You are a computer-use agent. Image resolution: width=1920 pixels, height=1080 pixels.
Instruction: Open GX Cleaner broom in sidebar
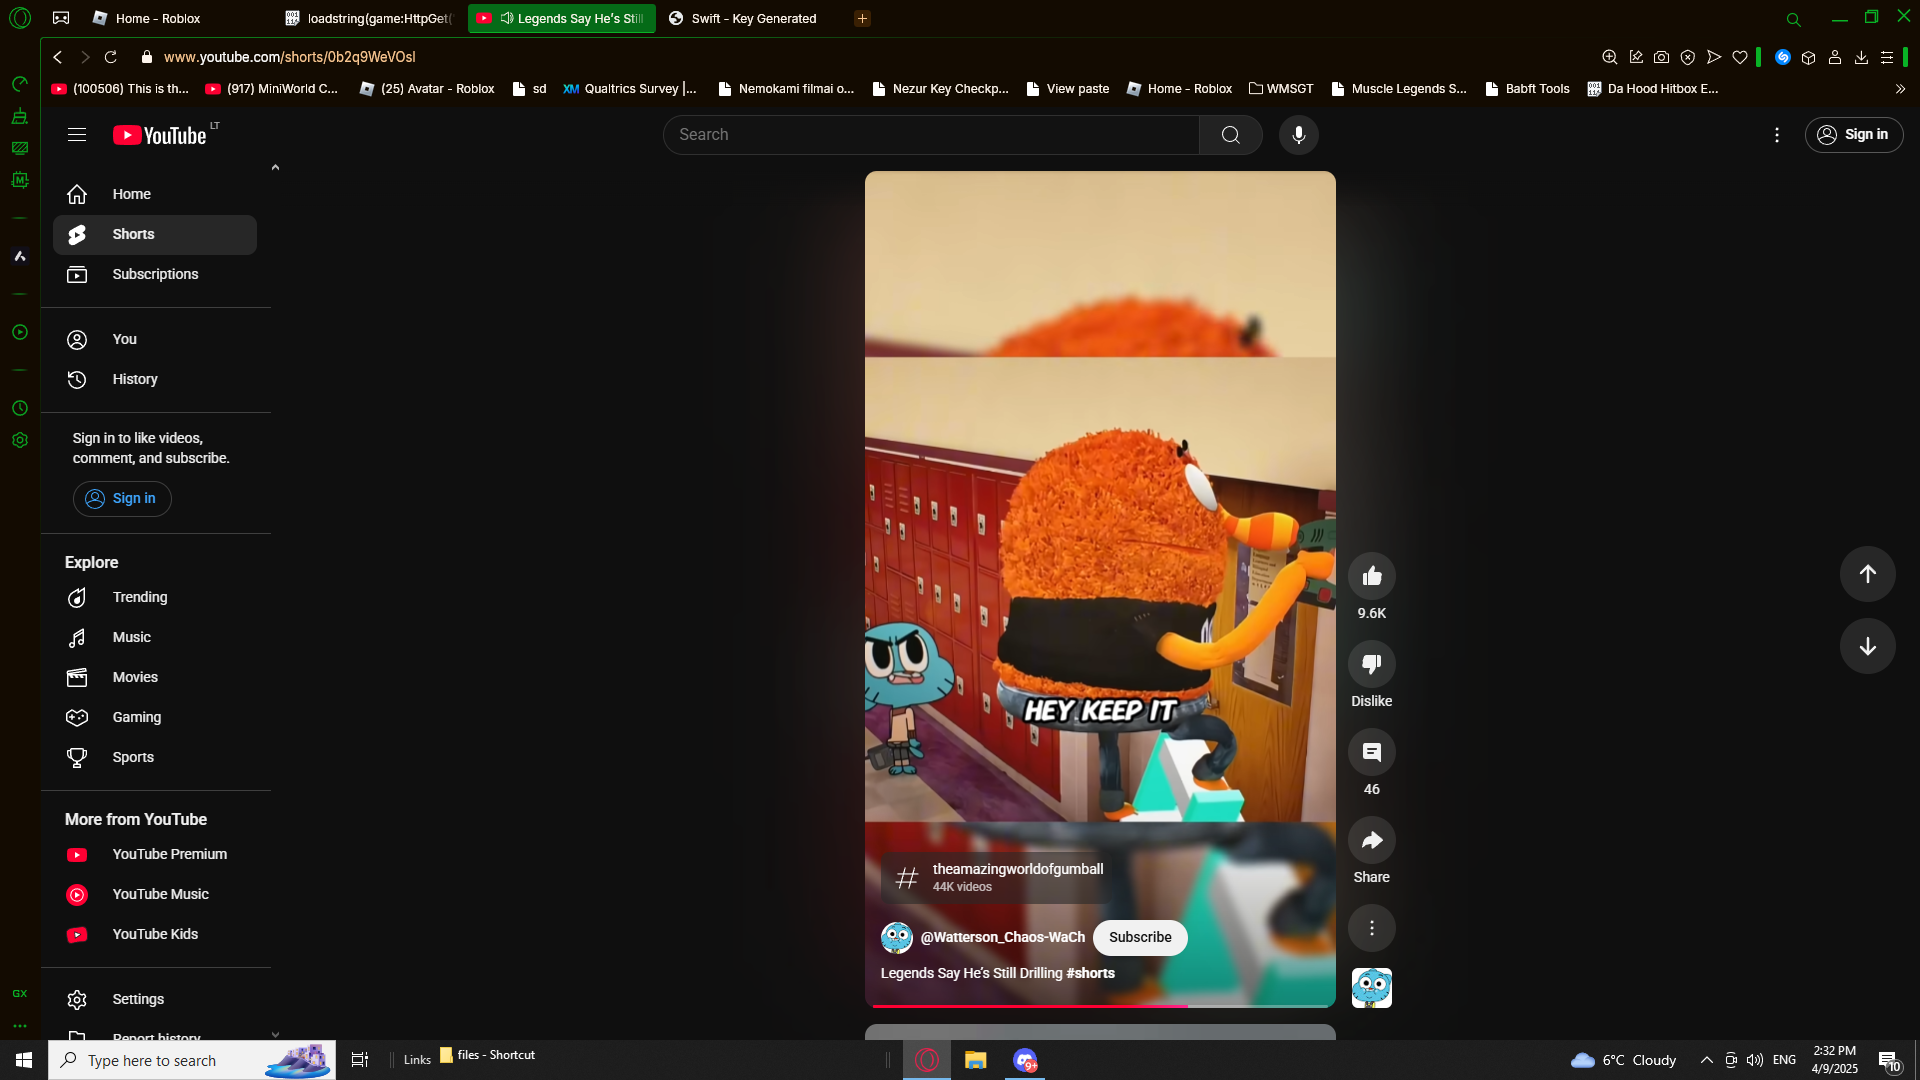coord(19,116)
